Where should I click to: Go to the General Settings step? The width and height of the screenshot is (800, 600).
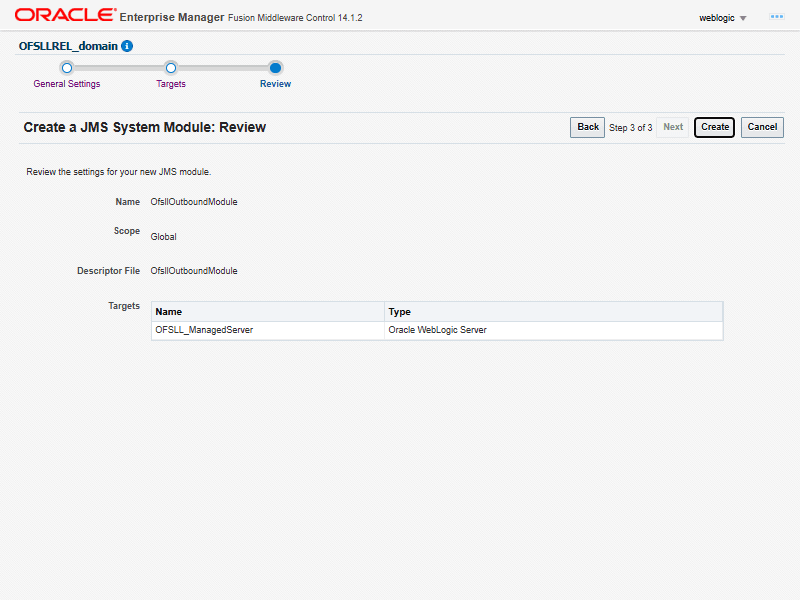click(x=67, y=84)
